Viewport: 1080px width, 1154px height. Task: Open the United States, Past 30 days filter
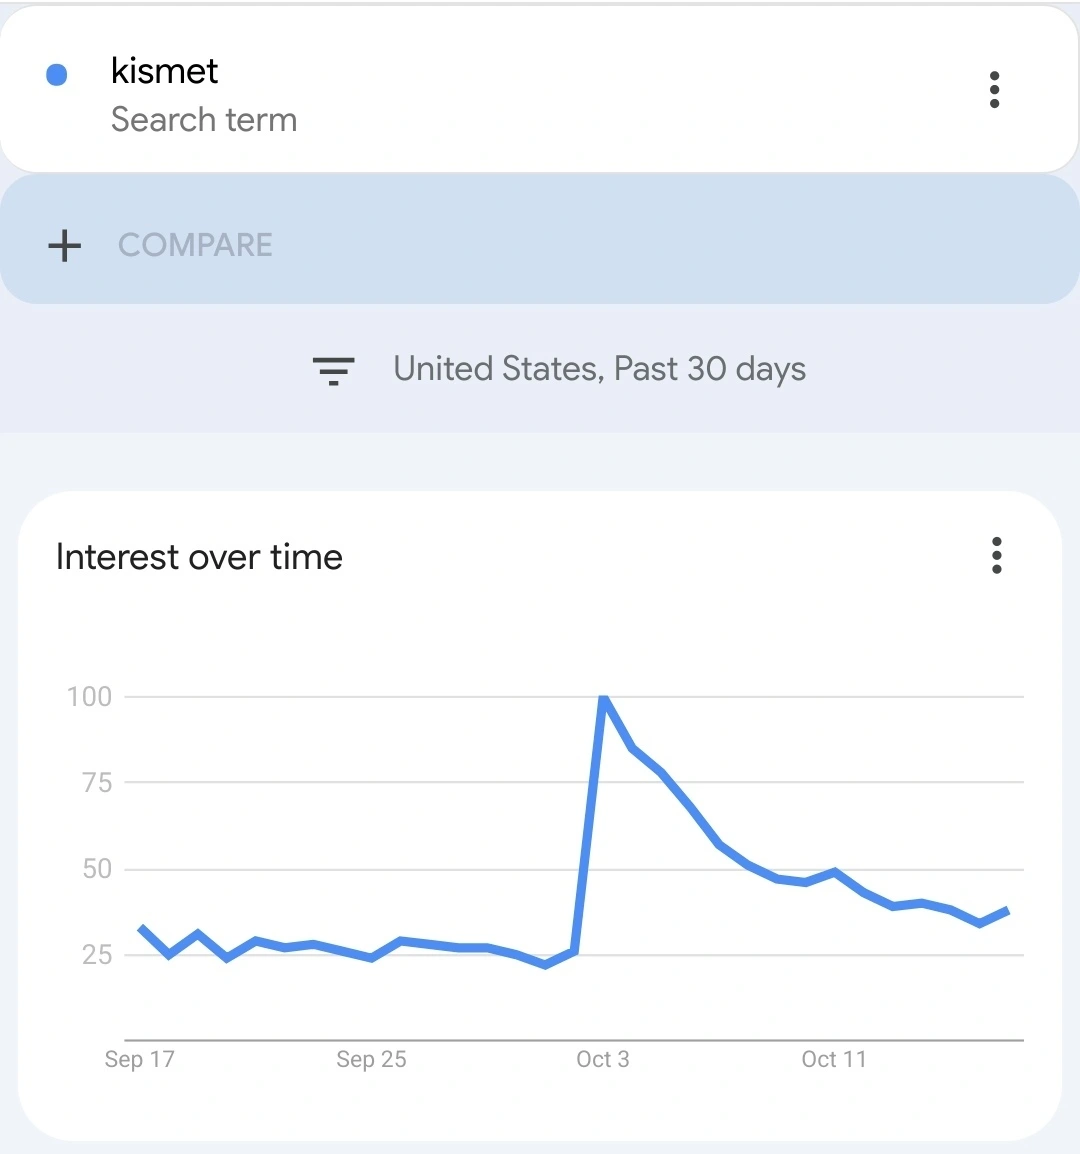click(x=599, y=369)
